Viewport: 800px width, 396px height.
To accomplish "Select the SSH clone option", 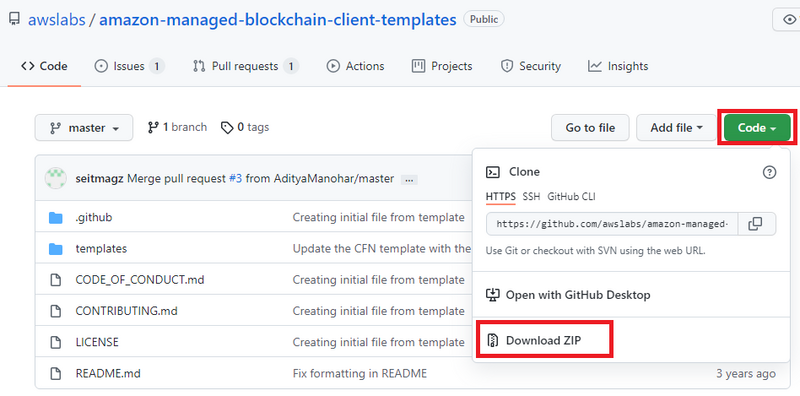I will 531,196.
